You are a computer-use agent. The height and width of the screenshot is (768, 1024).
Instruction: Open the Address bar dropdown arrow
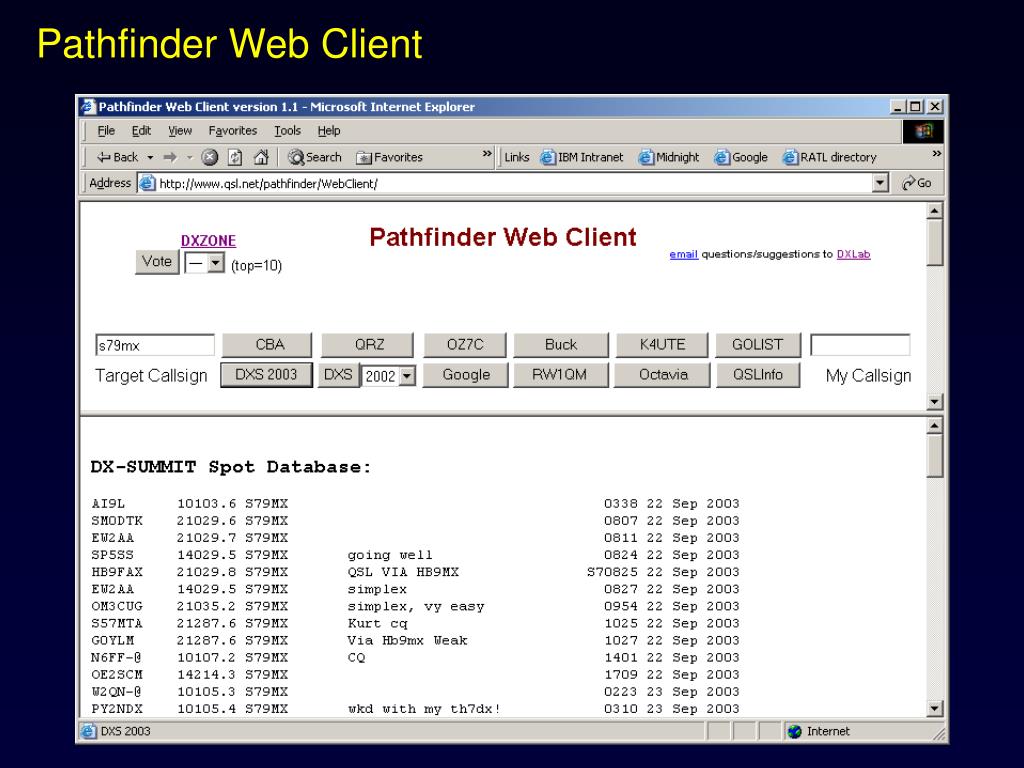pos(880,184)
